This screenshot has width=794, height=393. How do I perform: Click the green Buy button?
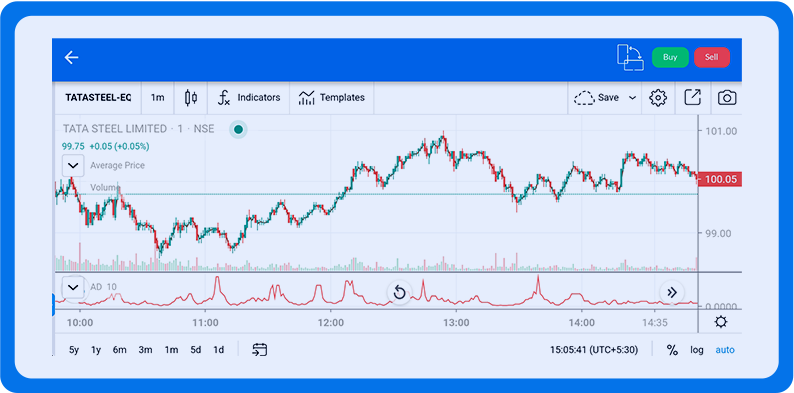[670, 57]
